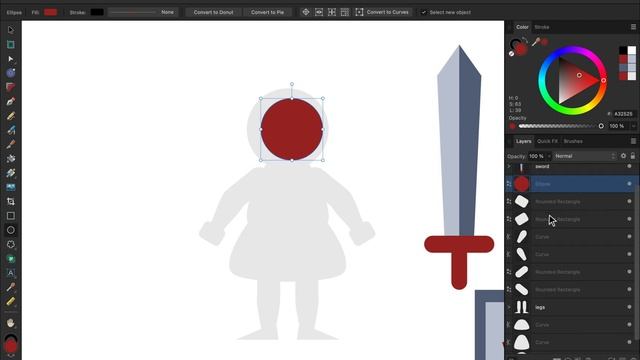Viewport: 640px width, 360px height.
Task: Select the Pen tool
Action: (11, 101)
